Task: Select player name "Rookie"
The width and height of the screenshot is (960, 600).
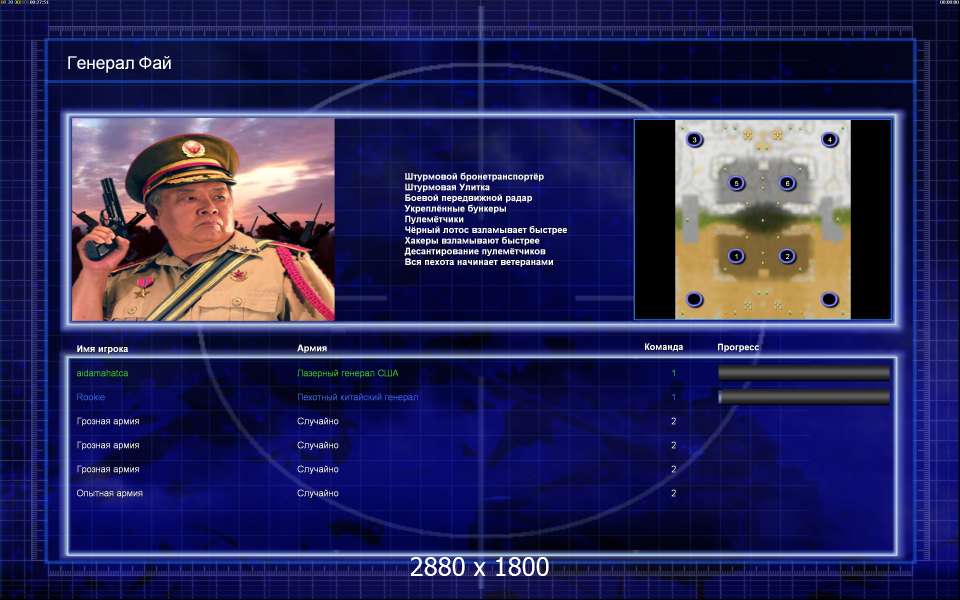Action: pyautogui.click(x=91, y=397)
